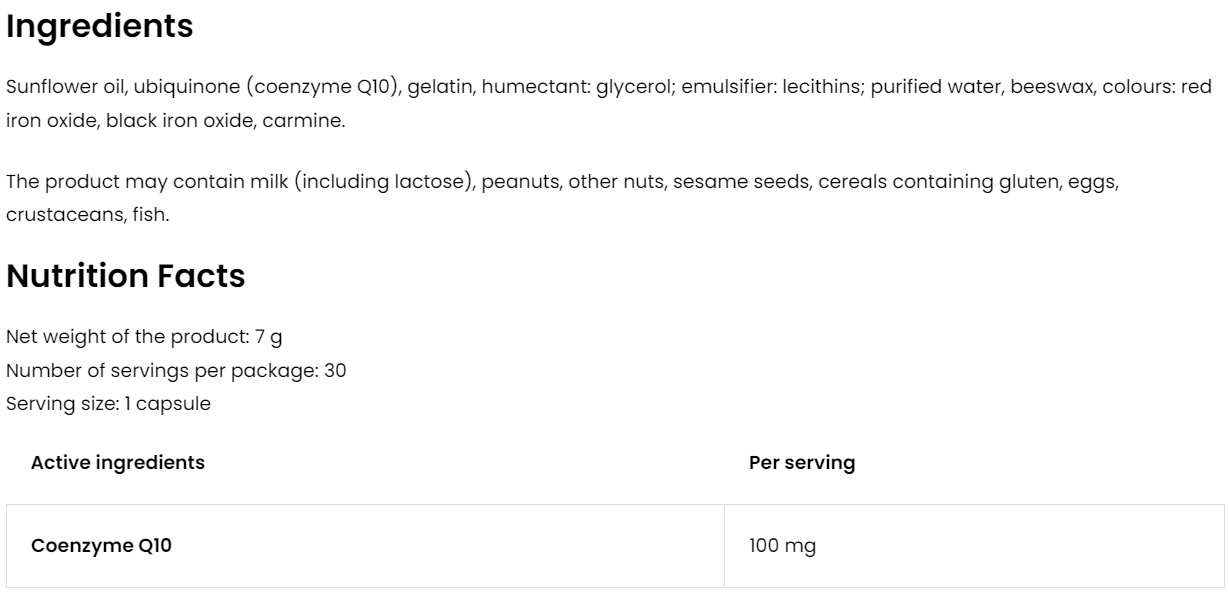The width and height of the screenshot is (1229, 593).
Task: Click the Ingredients heading
Action: tap(100, 27)
